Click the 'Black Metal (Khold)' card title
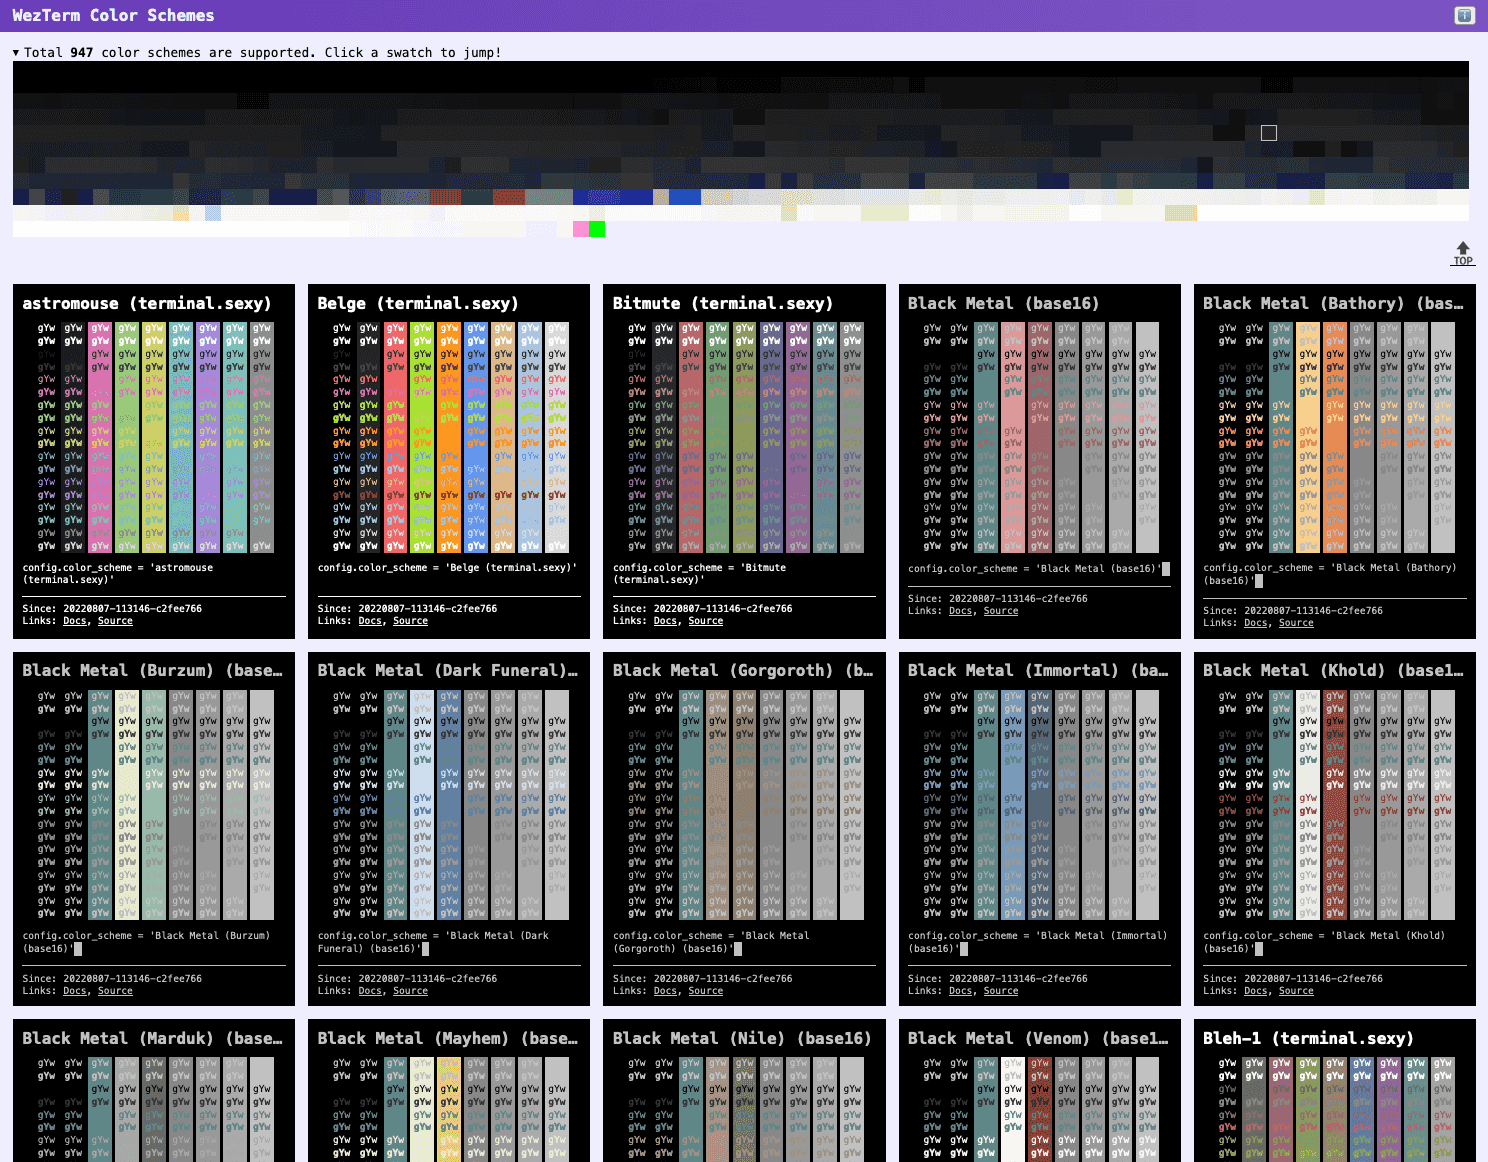The height and width of the screenshot is (1162, 1488). (x=1333, y=670)
